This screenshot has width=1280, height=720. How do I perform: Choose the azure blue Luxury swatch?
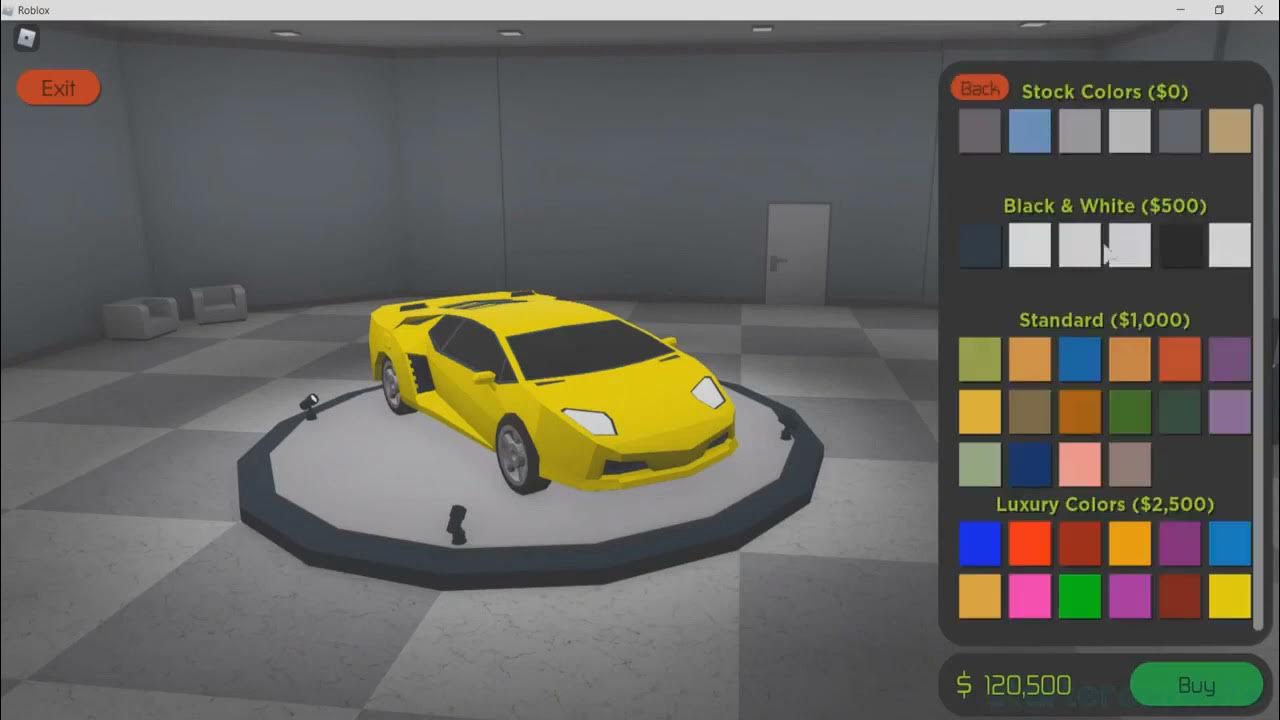coord(1230,543)
